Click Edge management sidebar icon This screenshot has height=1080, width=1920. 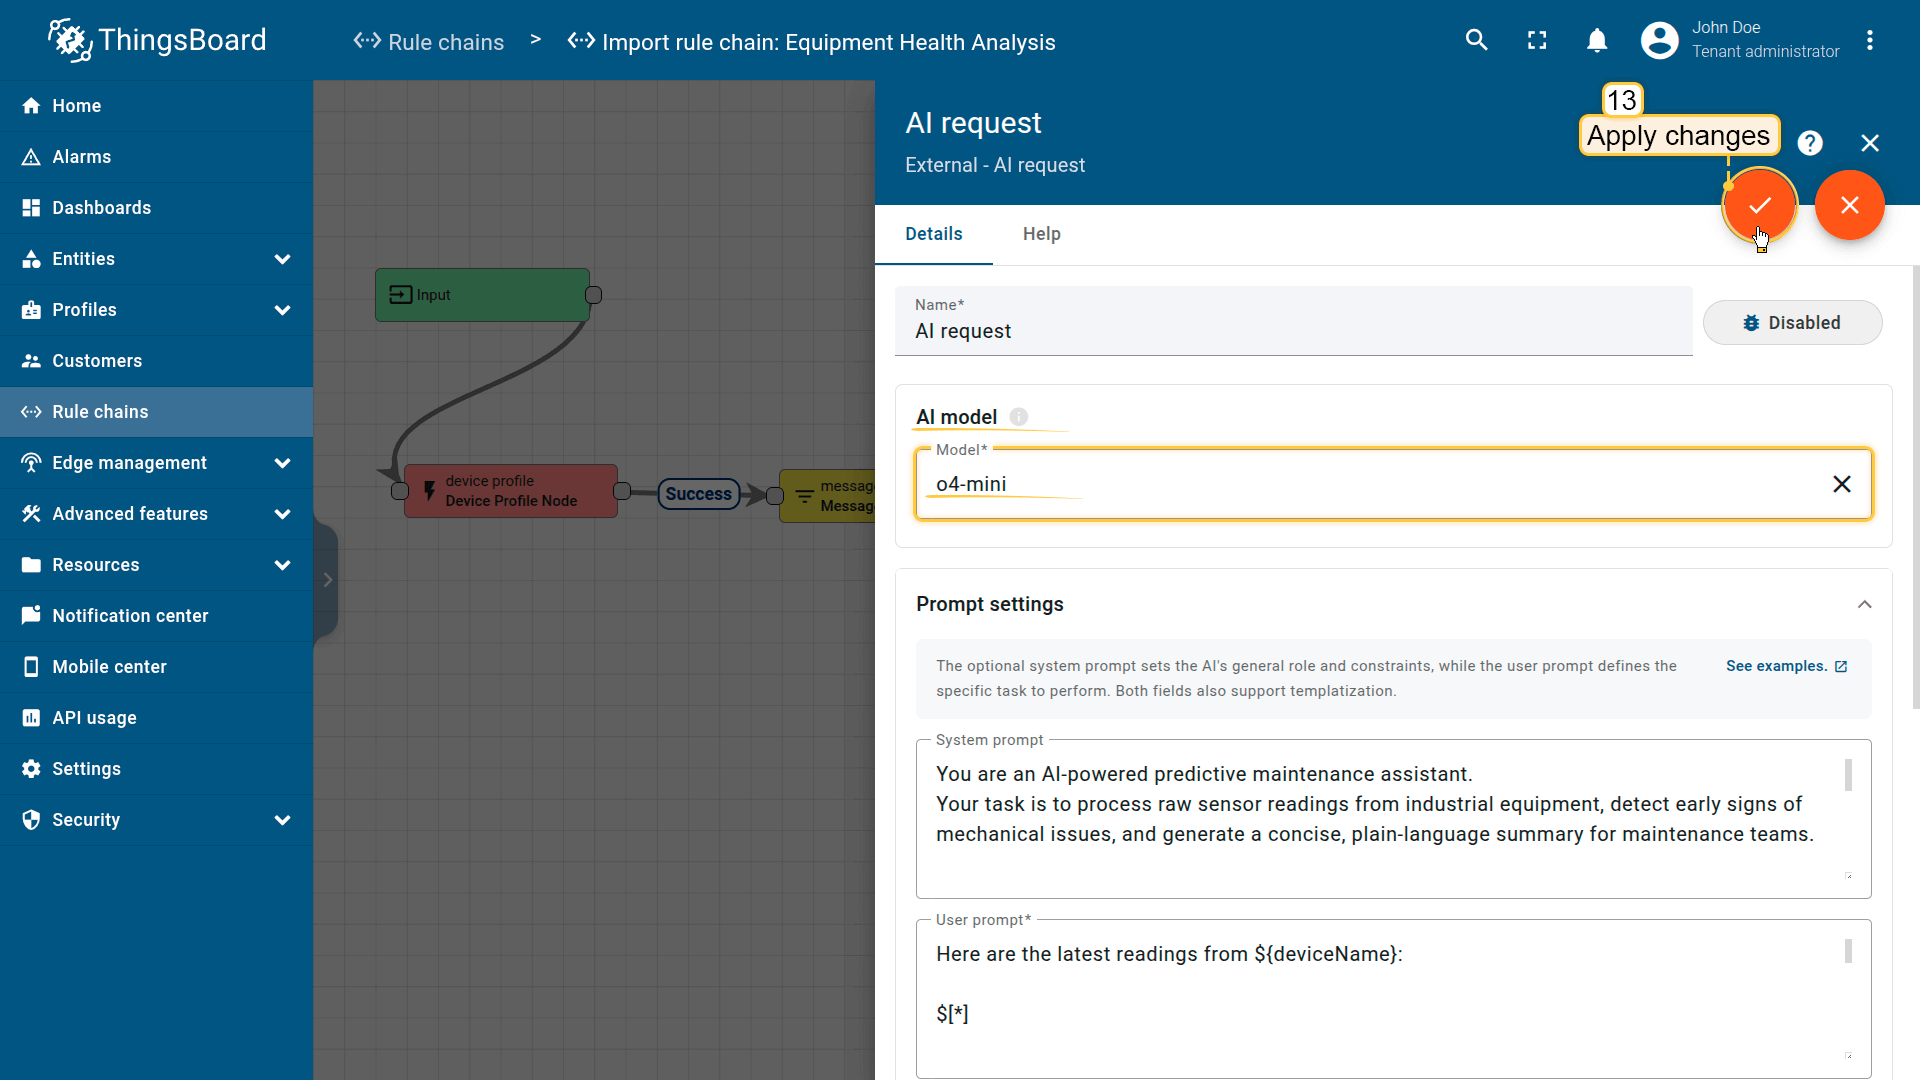(x=31, y=463)
